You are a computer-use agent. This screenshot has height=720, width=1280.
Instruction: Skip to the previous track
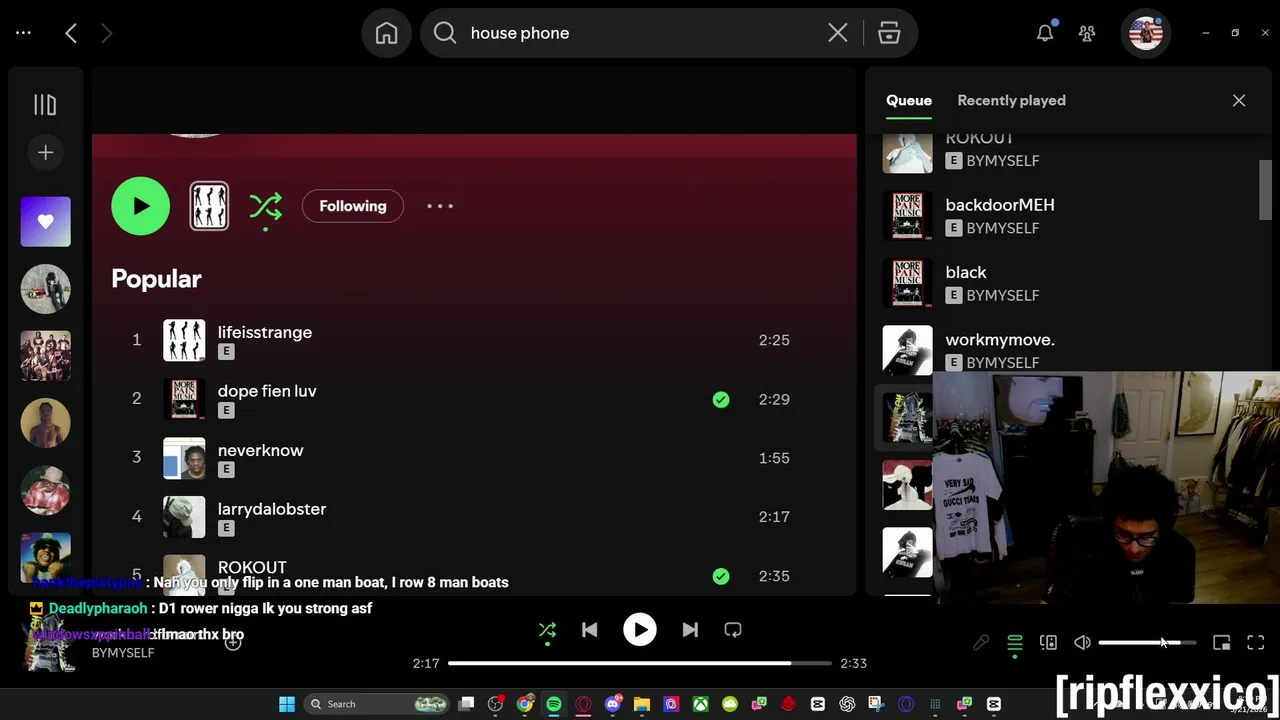pos(589,630)
